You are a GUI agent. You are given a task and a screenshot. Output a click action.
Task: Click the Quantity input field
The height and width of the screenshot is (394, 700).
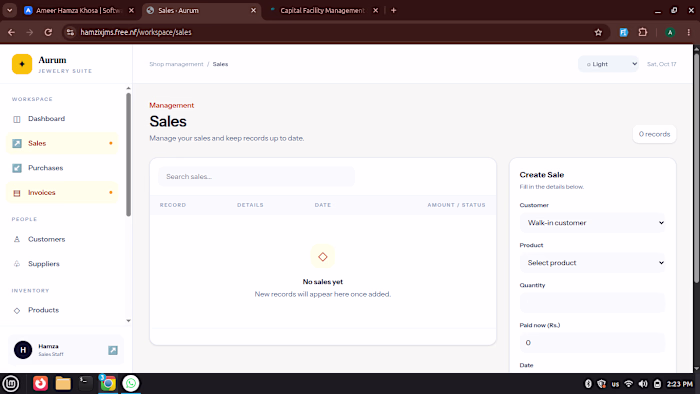point(592,303)
